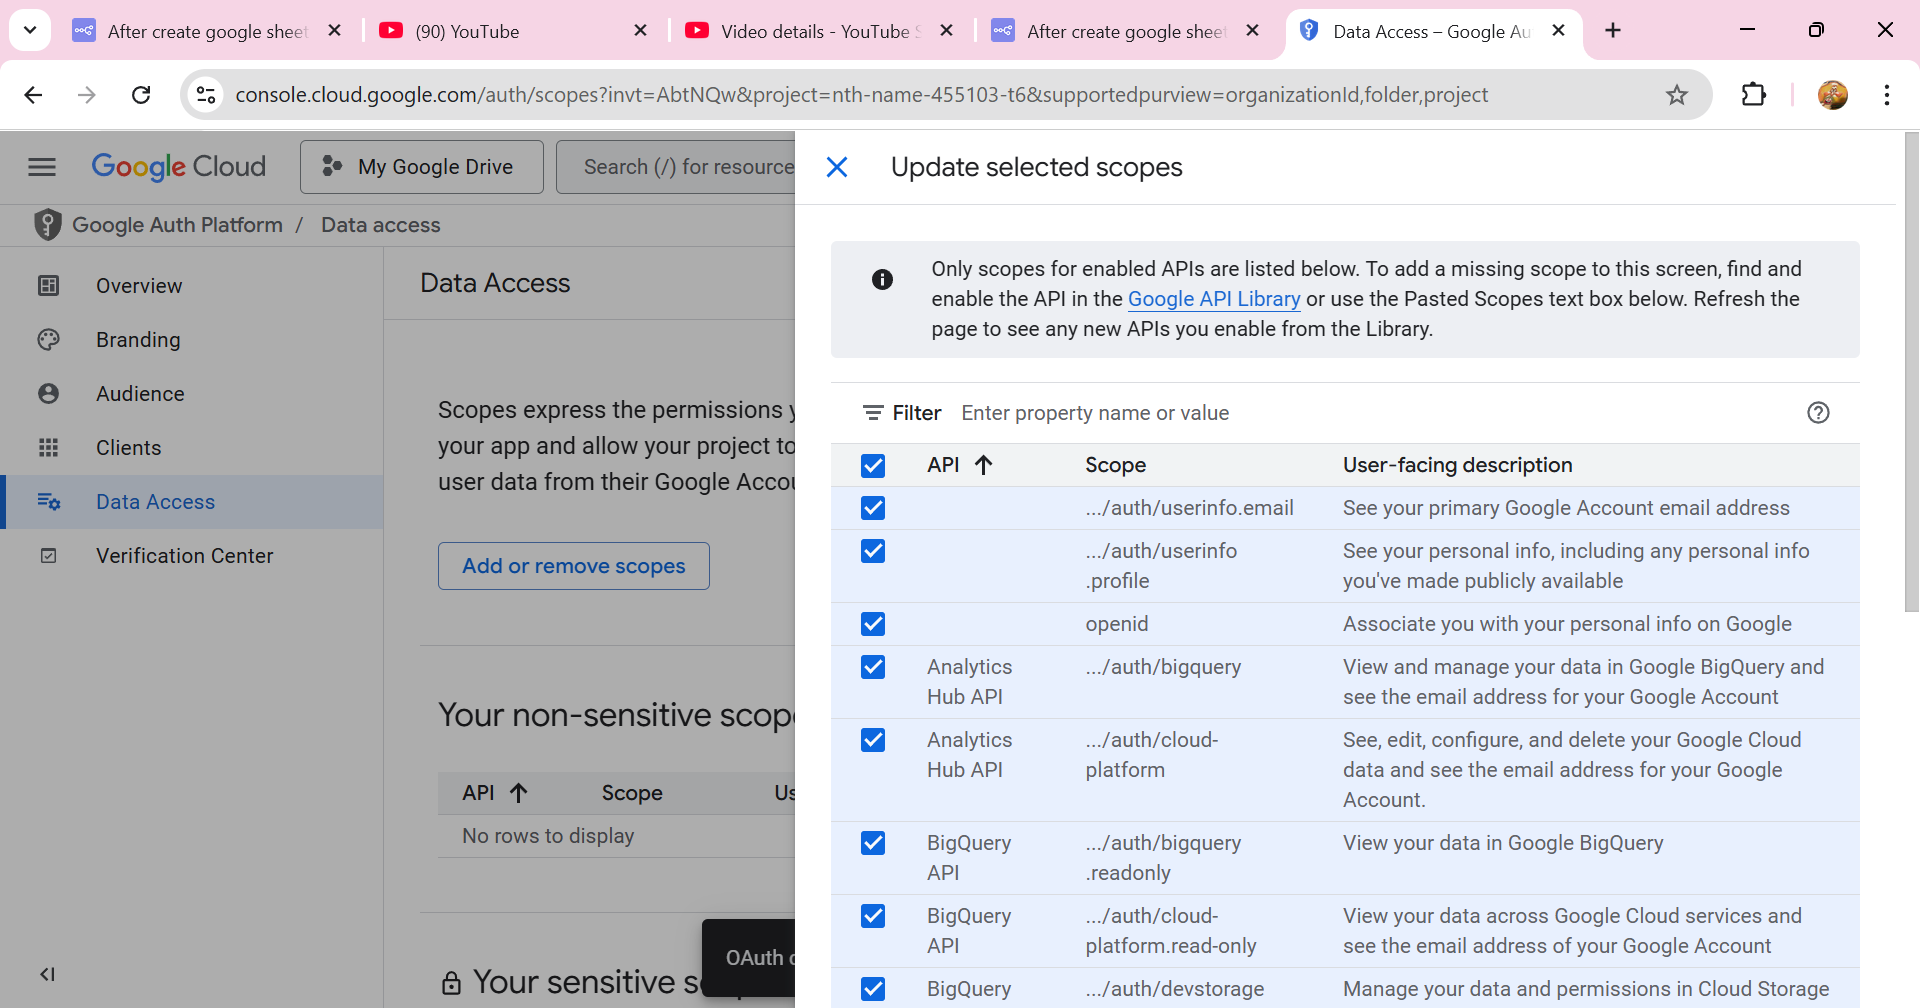Click the page vertical scrollbar thumb
Image resolution: width=1920 pixels, height=1008 pixels.
(x=1912, y=370)
